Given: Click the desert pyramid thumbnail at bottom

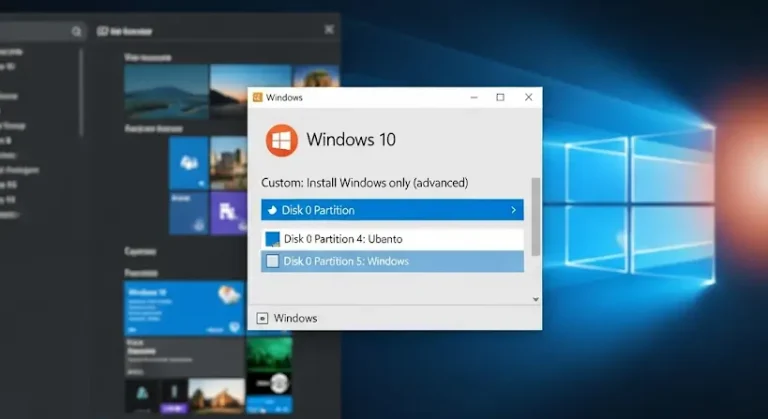Looking at the screenshot, I should 216,395.
